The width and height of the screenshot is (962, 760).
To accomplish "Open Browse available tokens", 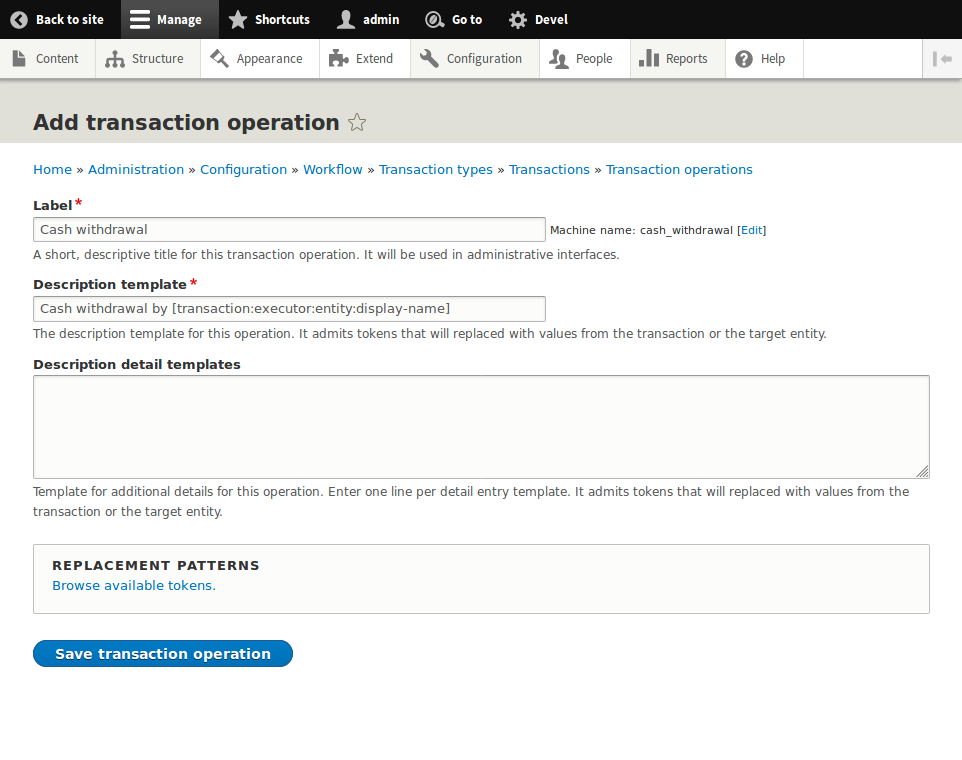I will click(x=133, y=585).
